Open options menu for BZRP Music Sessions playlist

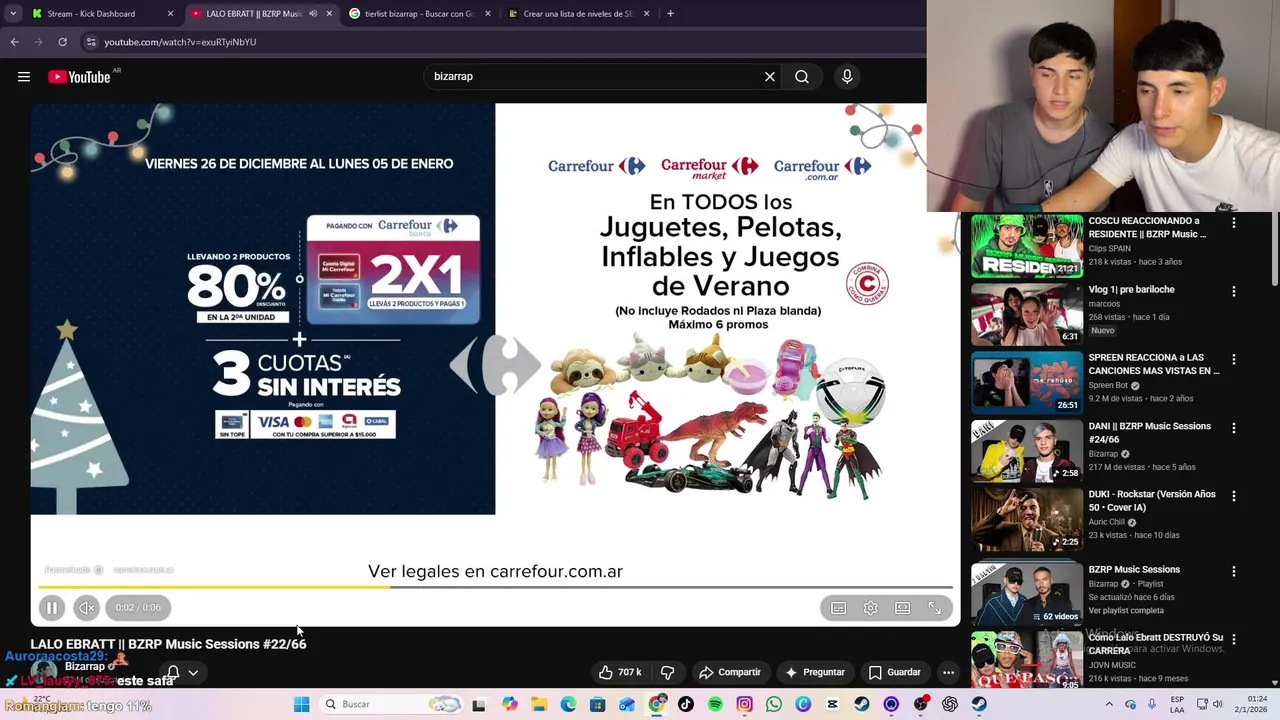click(1233, 572)
